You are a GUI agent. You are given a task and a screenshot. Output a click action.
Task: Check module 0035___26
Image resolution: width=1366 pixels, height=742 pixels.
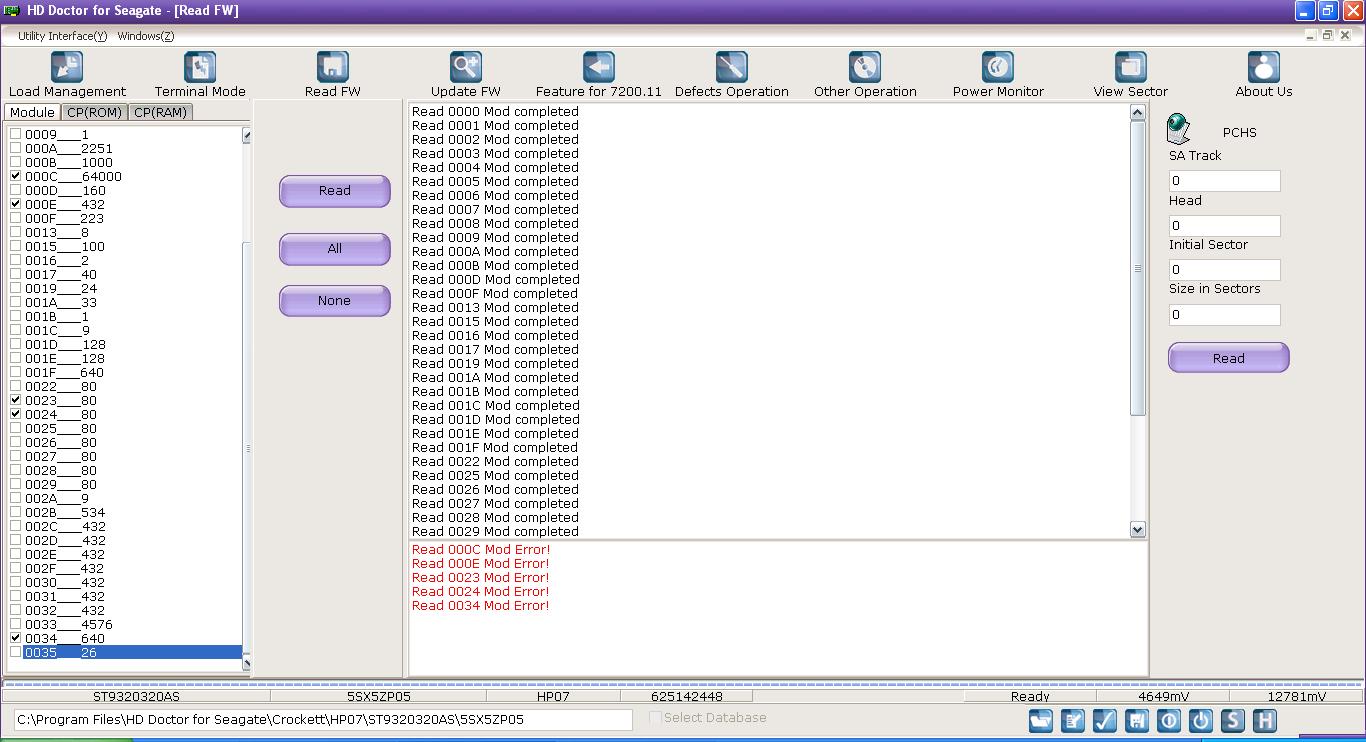click(x=15, y=652)
